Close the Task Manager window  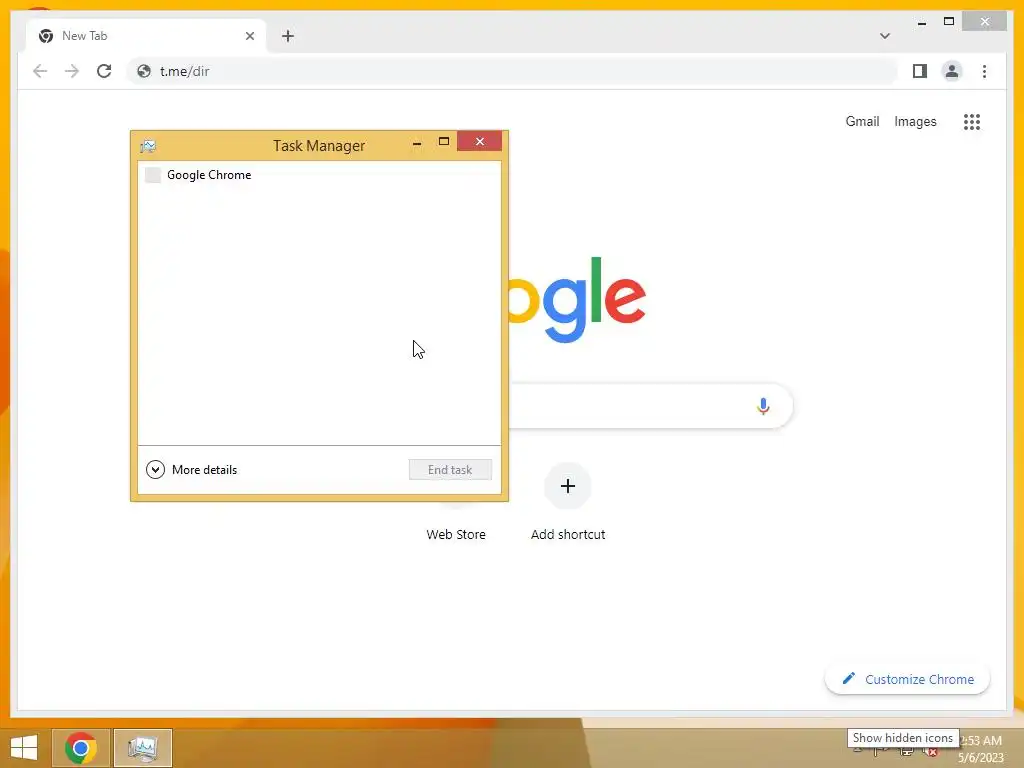[x=479, y=141]
